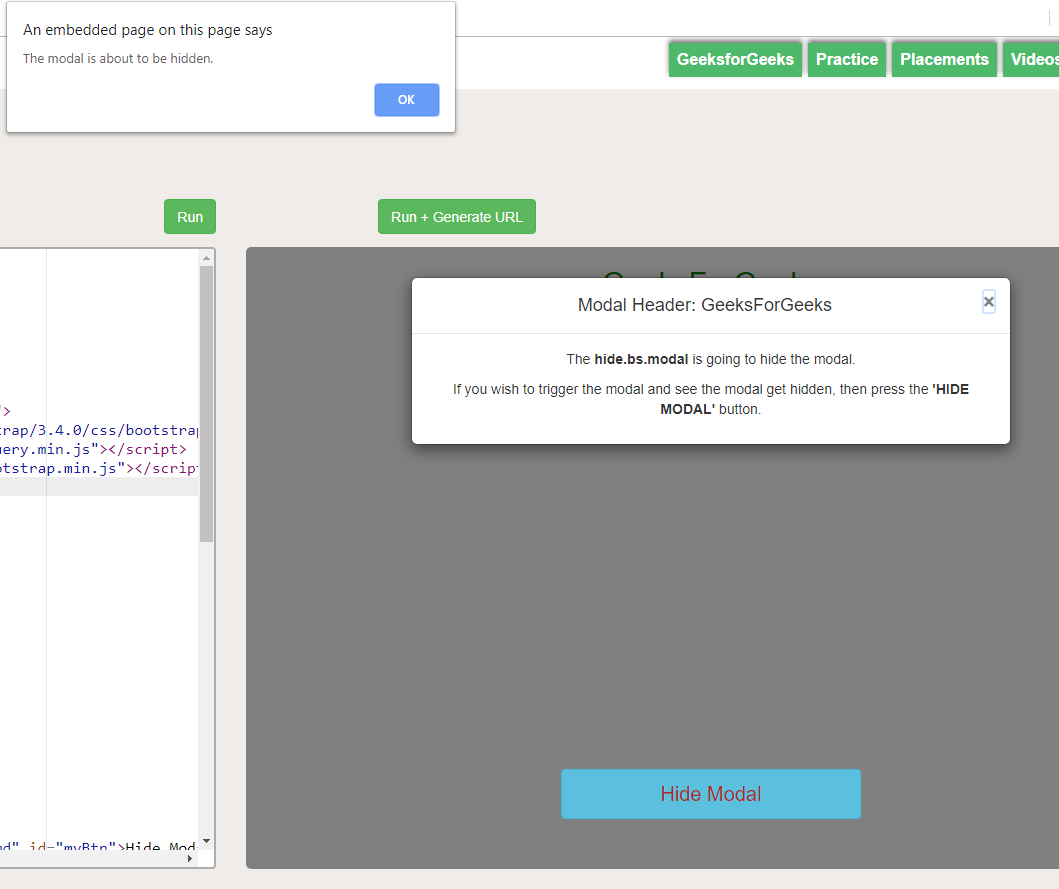Click the 'otstrap.min.js' script code line
This screenshot has height=889, width=1059.
(x=99, y=468)
